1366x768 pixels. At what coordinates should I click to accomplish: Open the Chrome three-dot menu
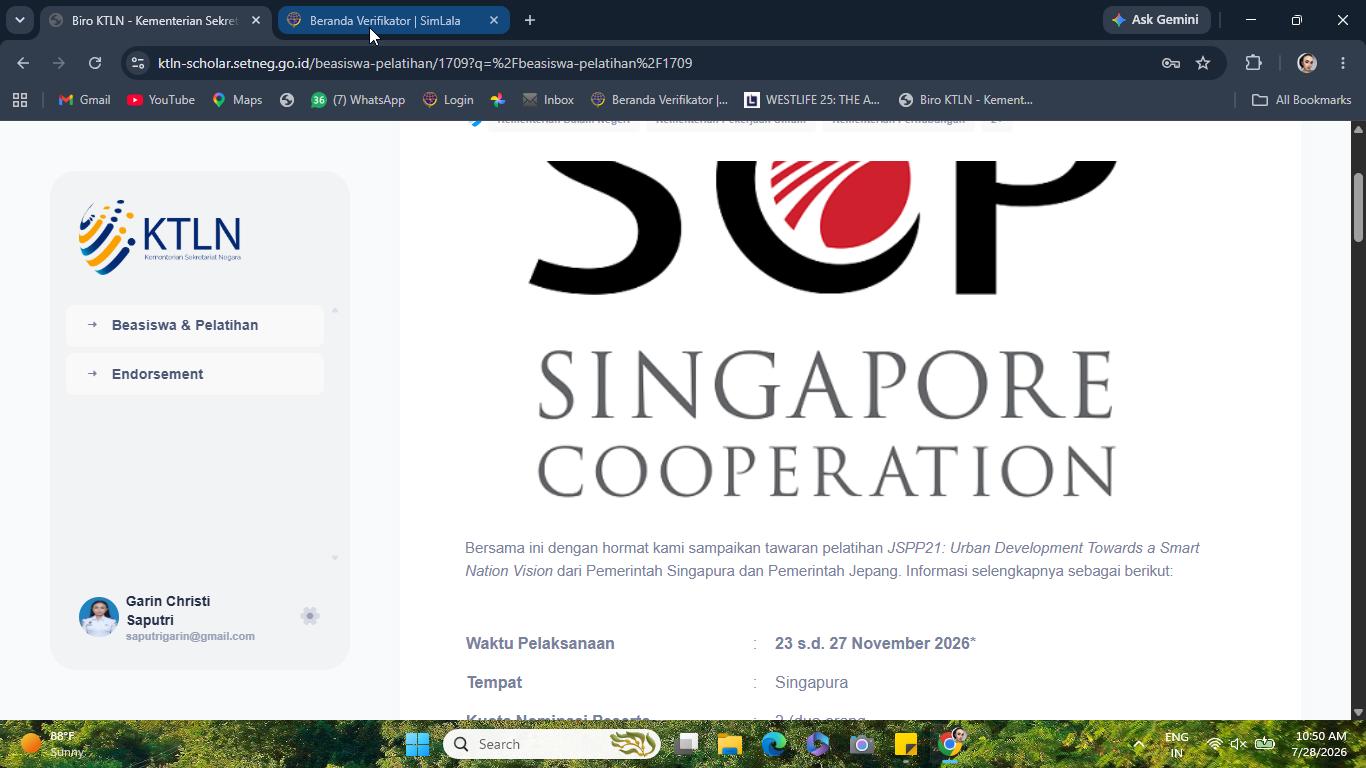pos(1343,63)
